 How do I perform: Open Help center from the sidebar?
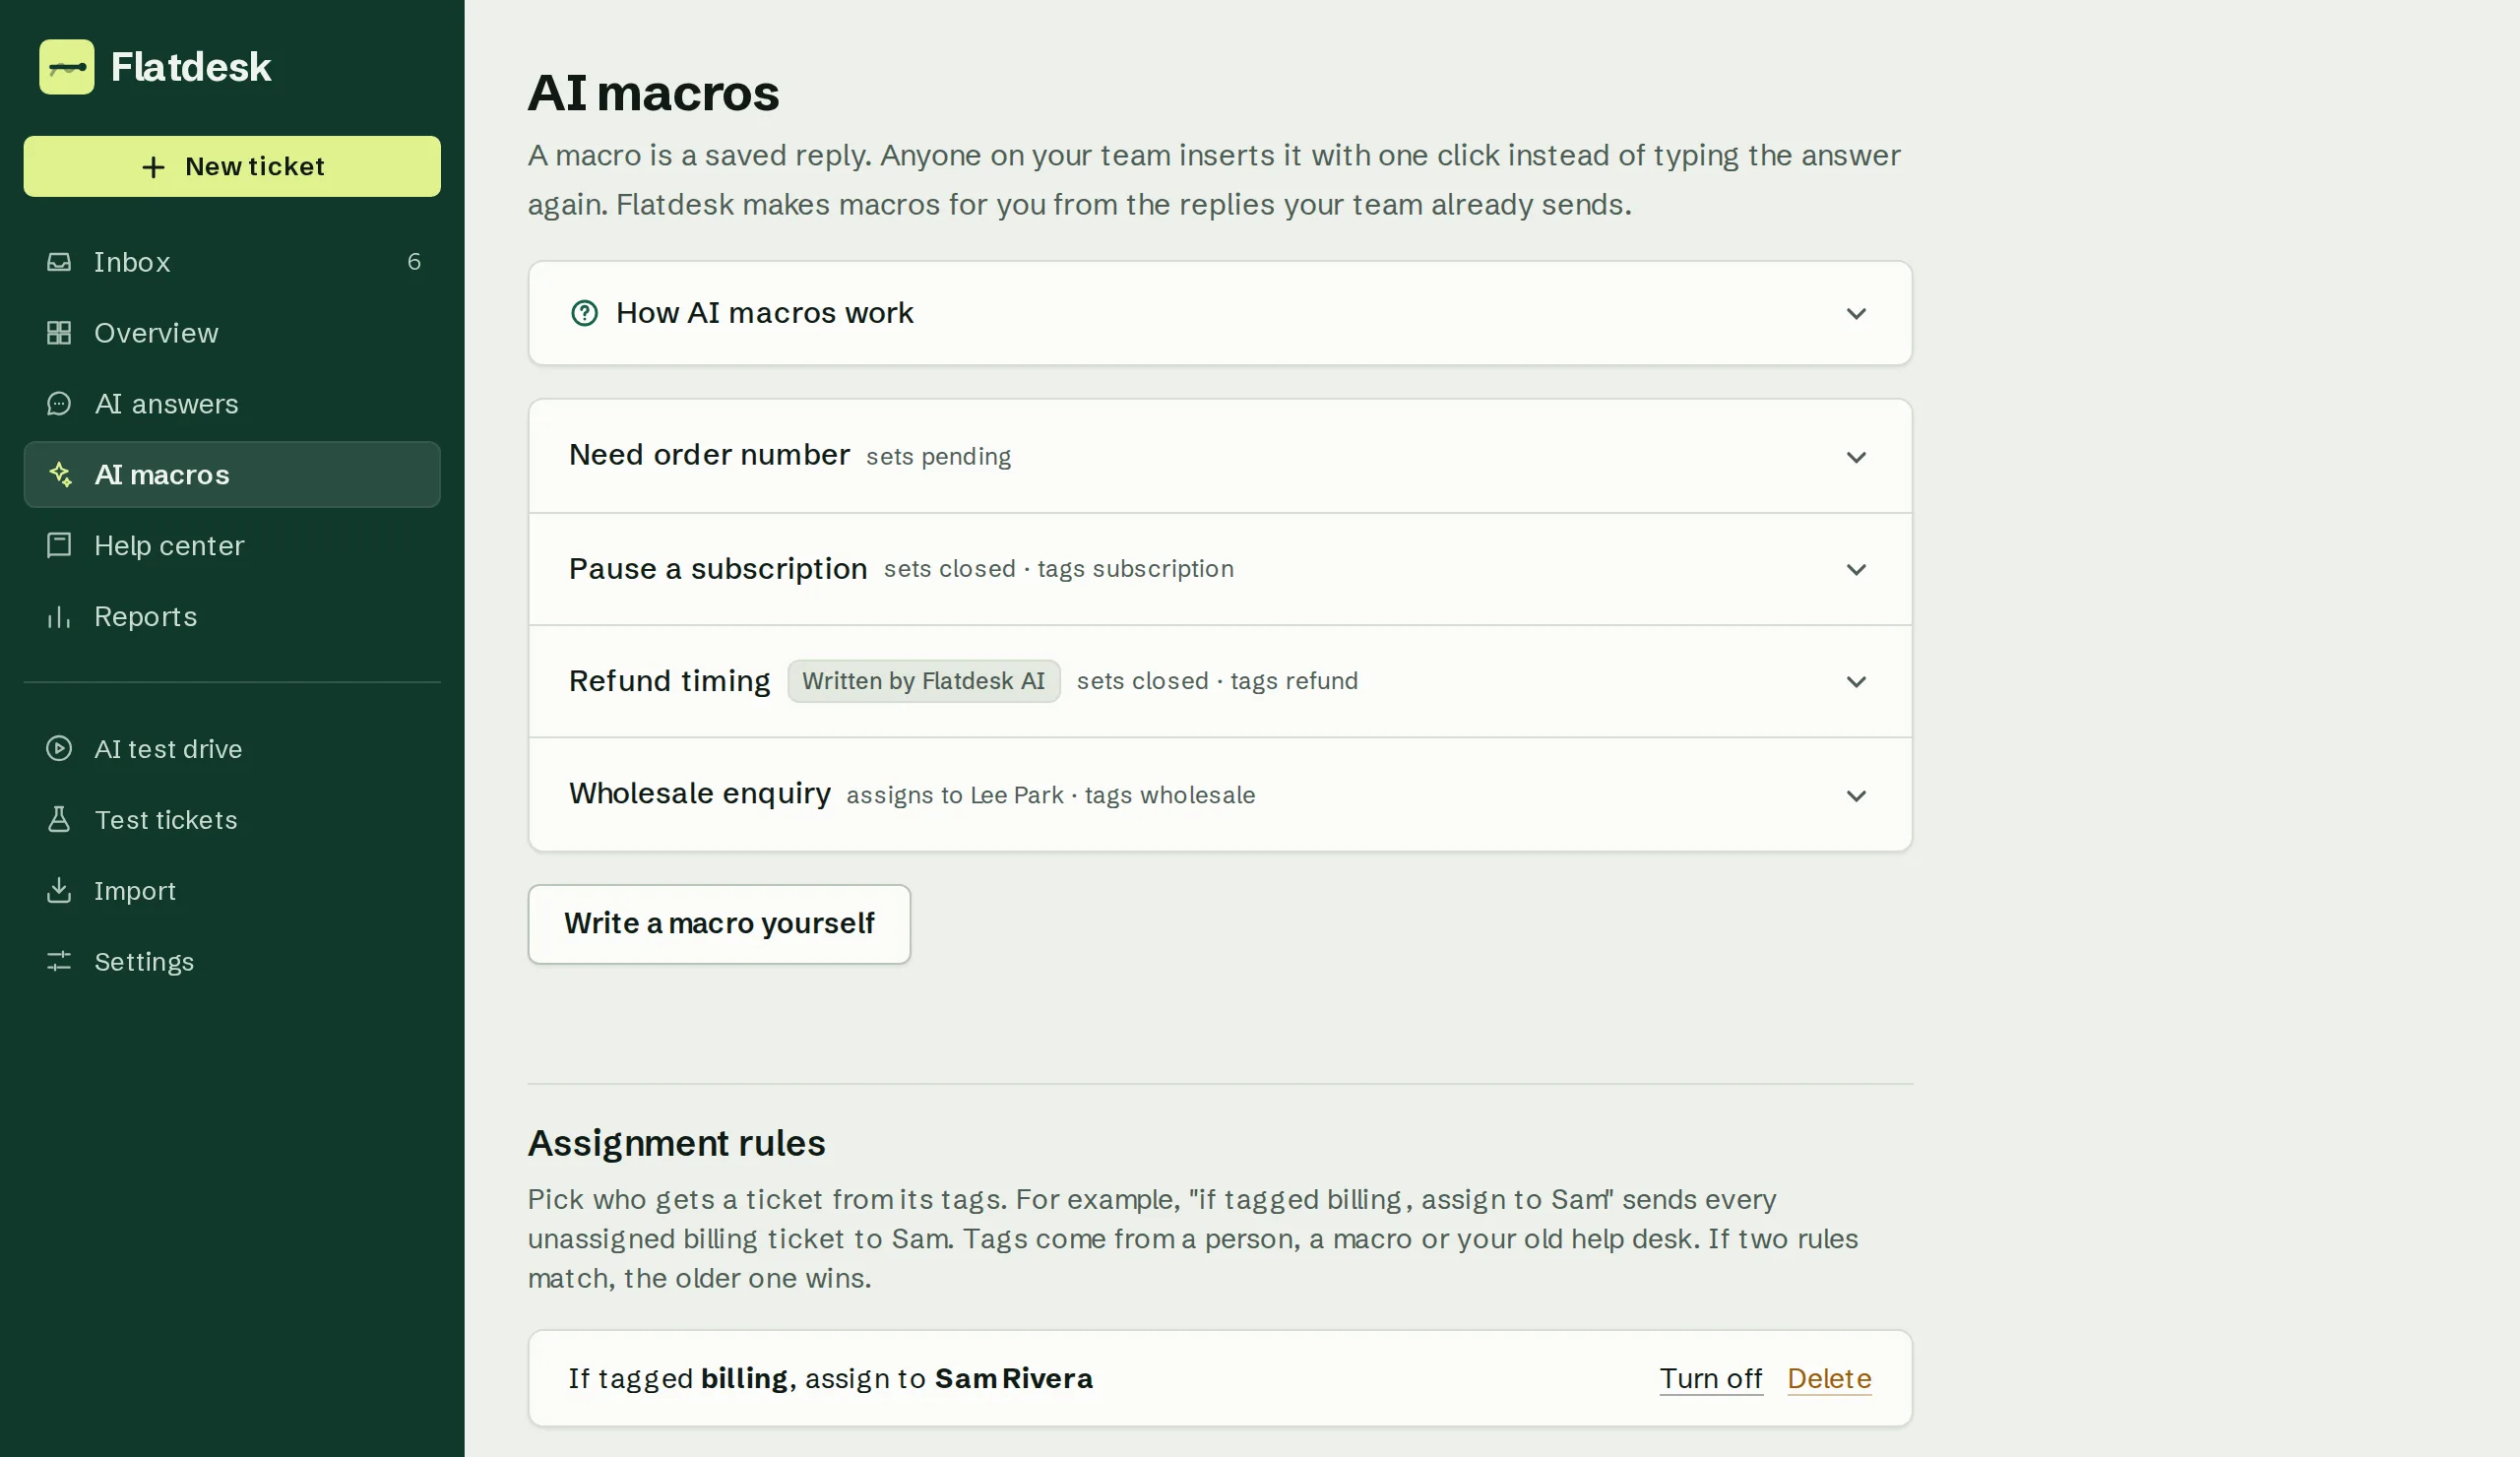pos(232,545)
